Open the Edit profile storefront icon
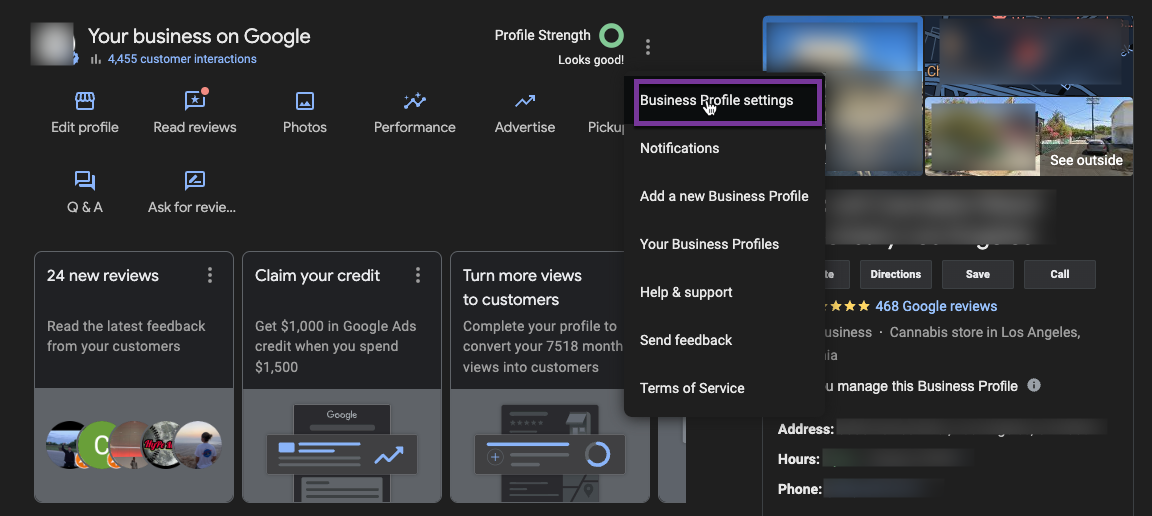This screenshot has width=1152, height=516. (x=85, y=101)
